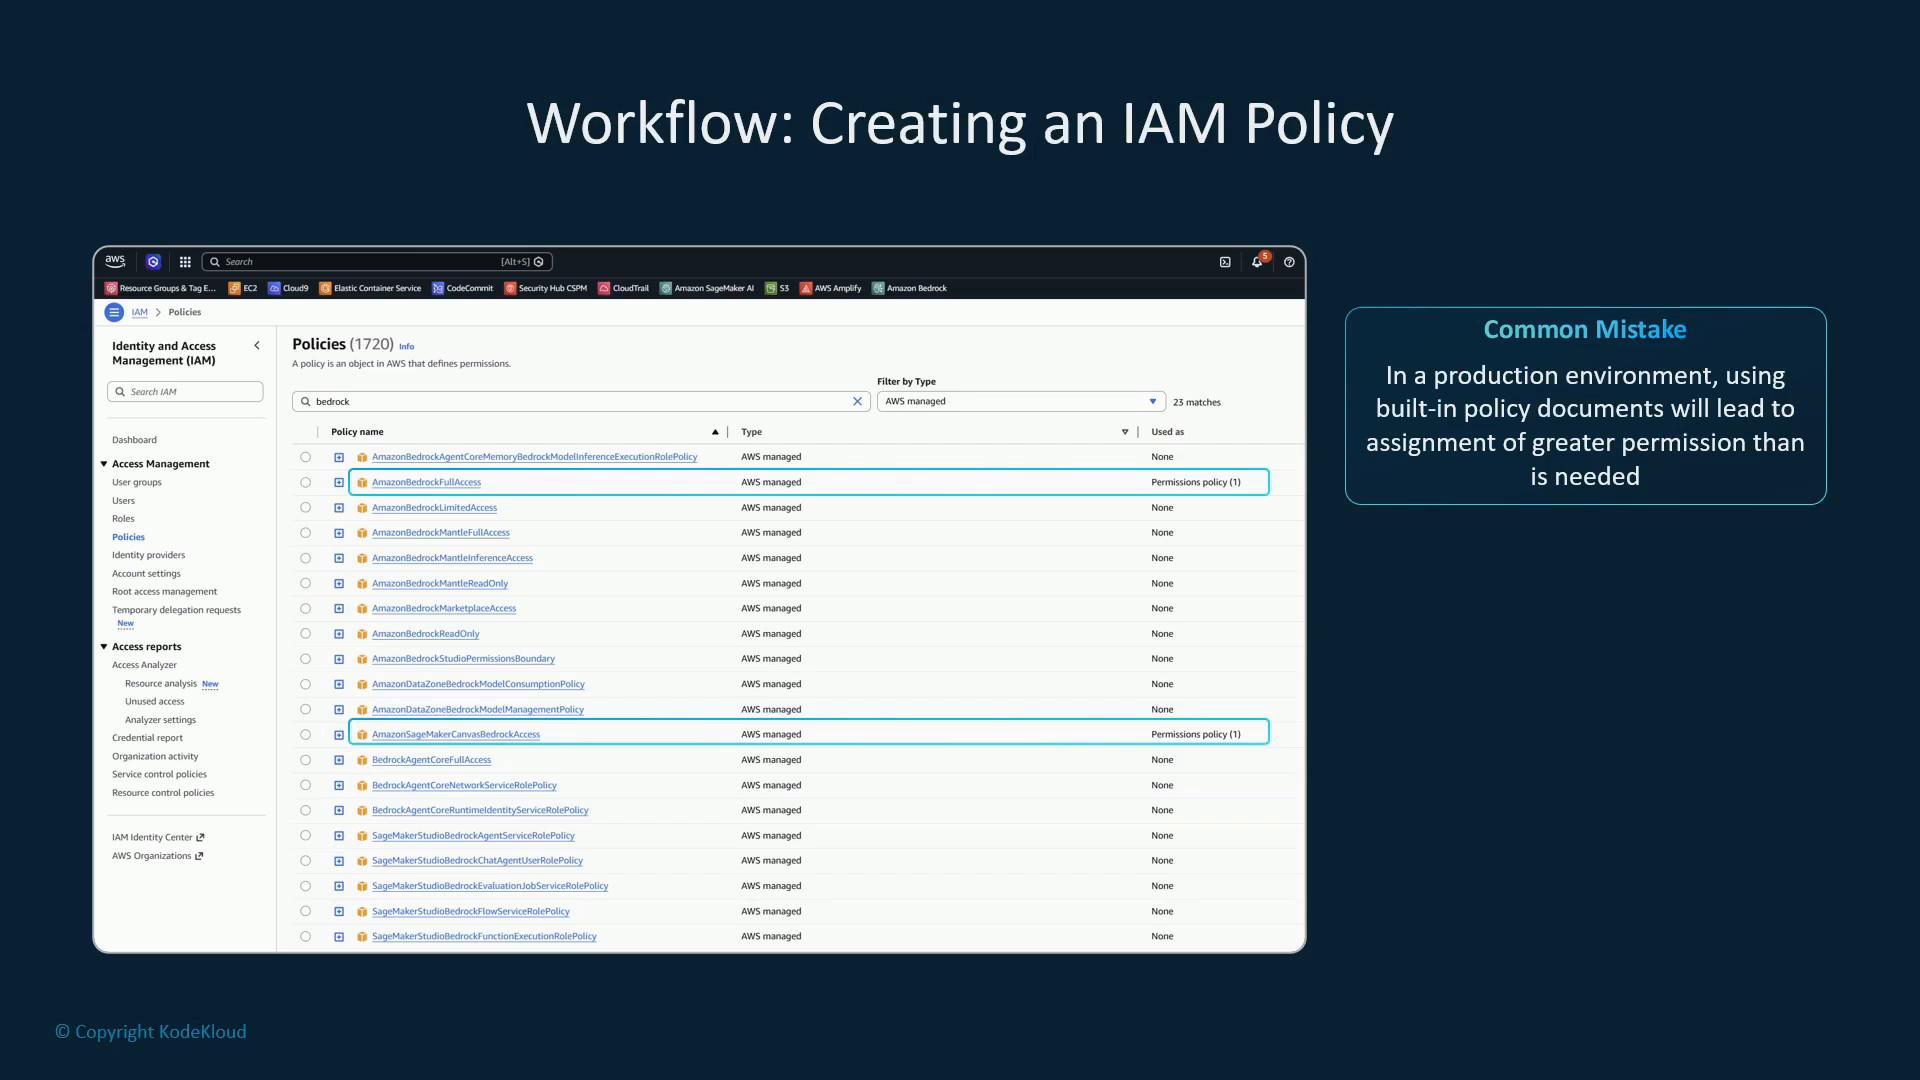
Task: Toggle the hamburger navigation menu icon
Action: pyautogui.click(x=114, y=312)
